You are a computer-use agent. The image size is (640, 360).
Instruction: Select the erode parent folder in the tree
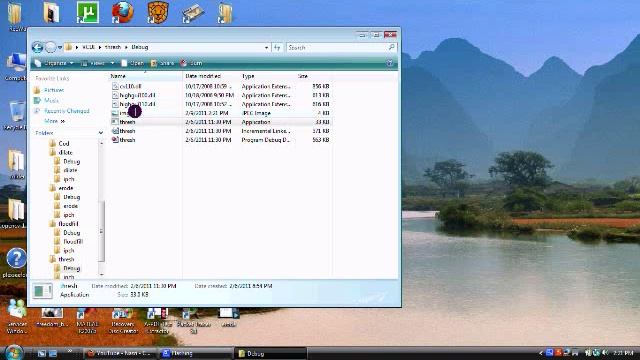pyautogui.click(x=61, y=188)
